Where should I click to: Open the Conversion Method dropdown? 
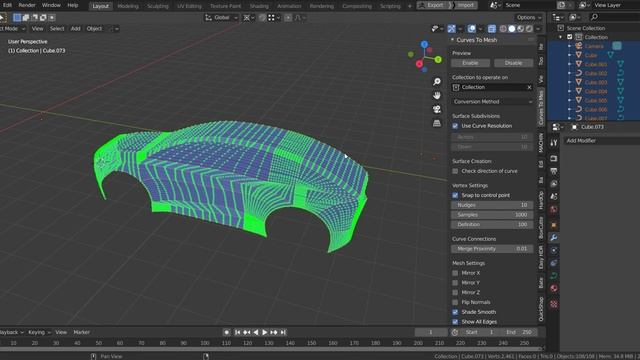493,102
